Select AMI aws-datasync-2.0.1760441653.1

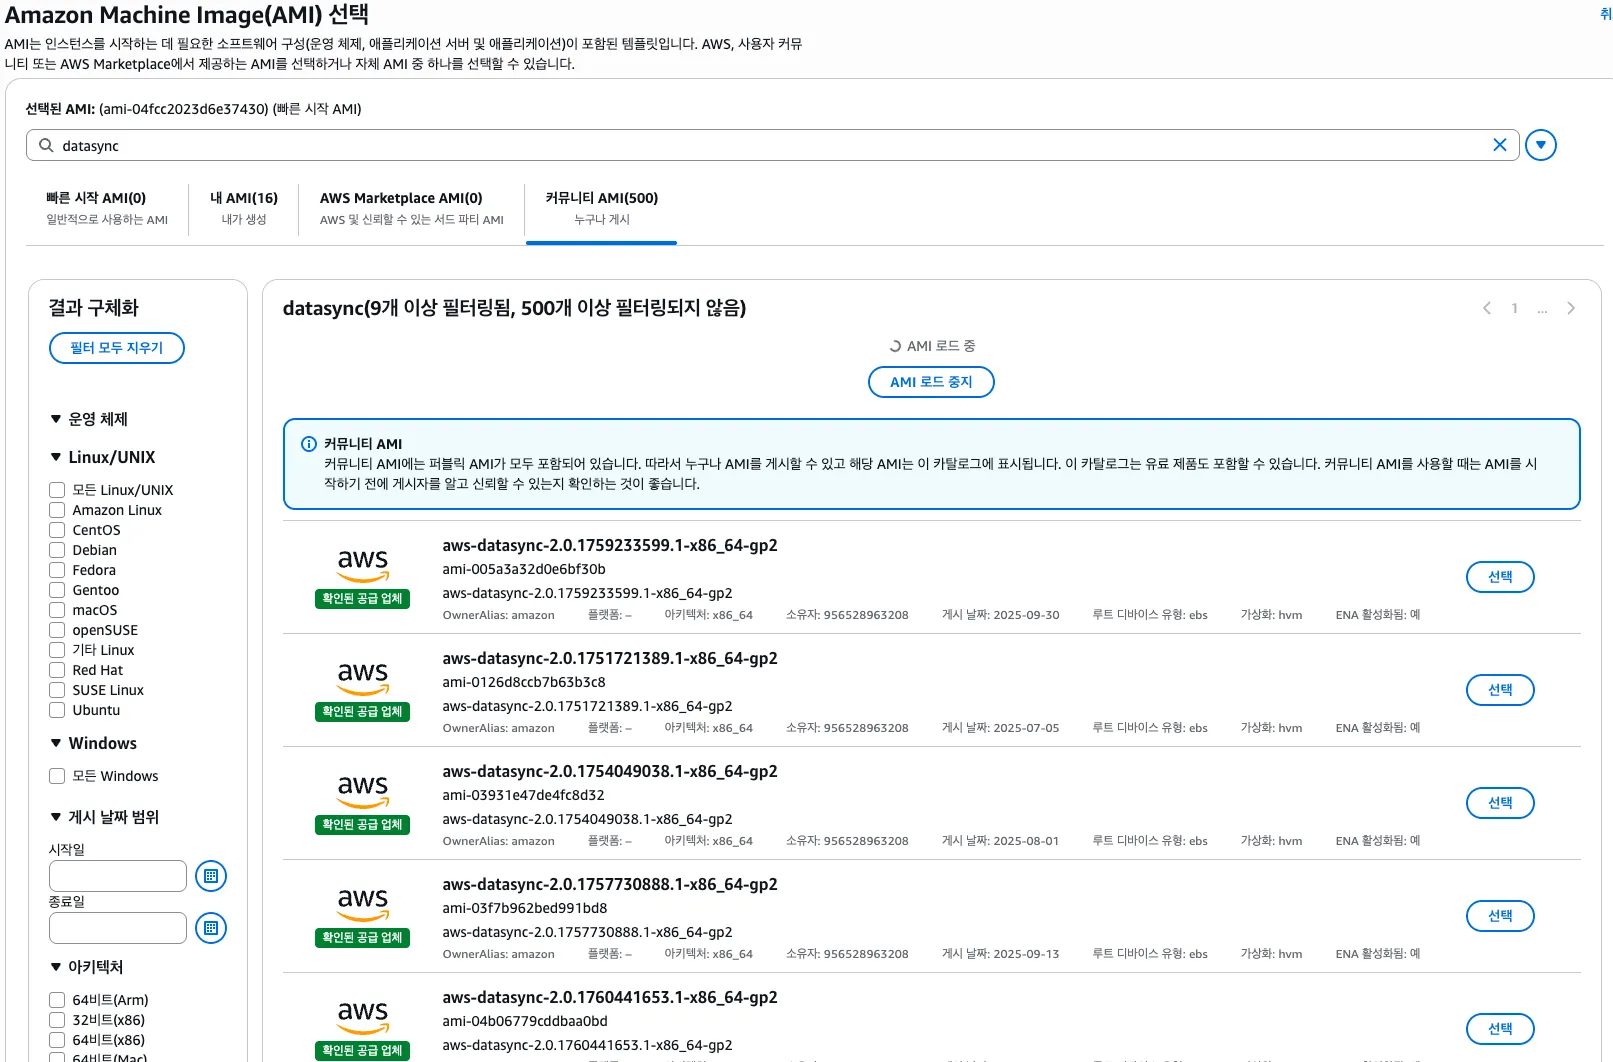pyautogui.click(x=1500, y=1029)
